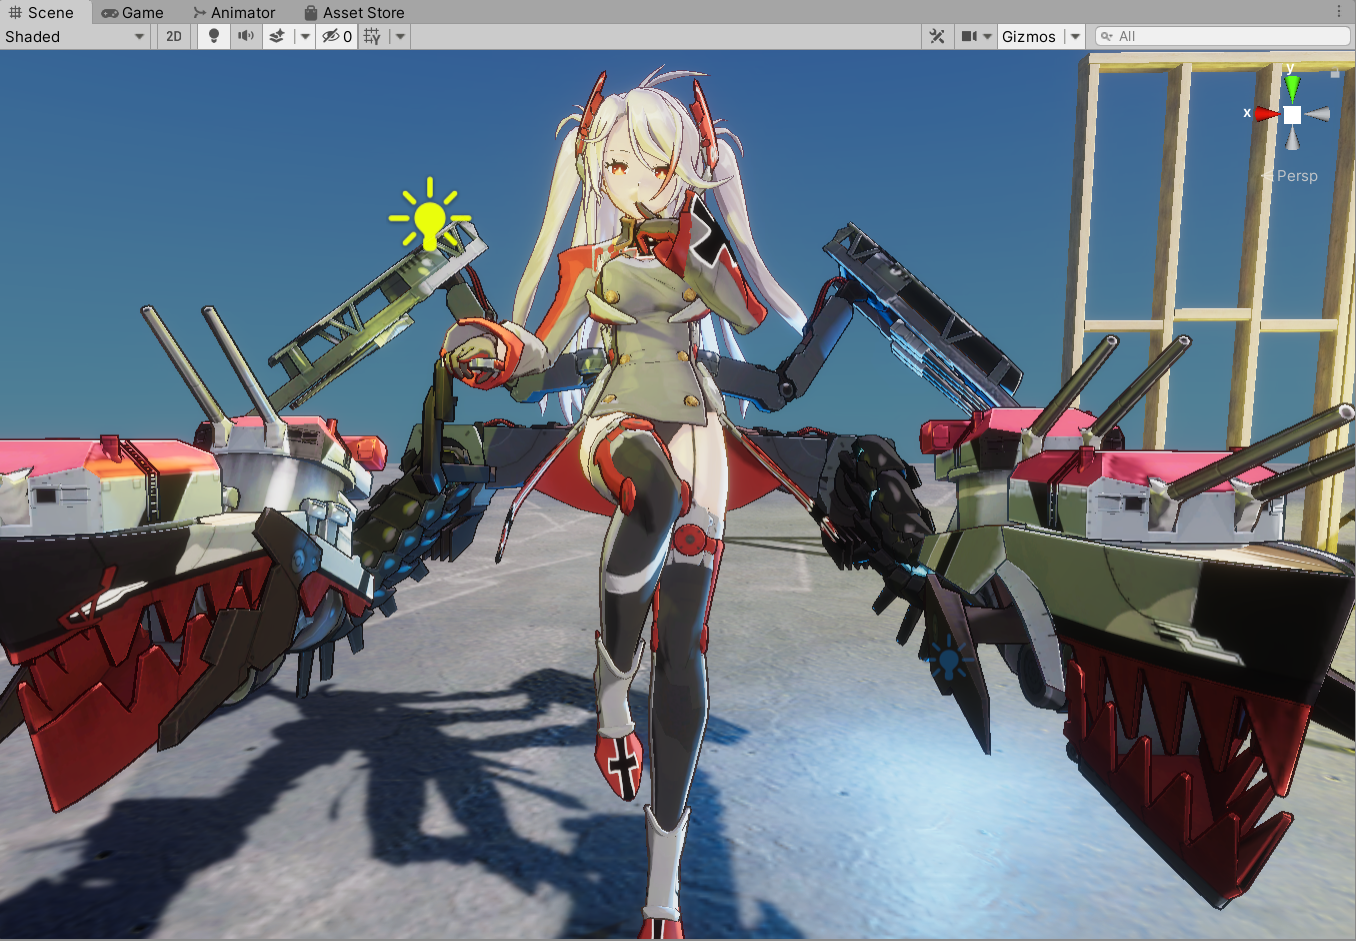Toggle the component editor tools panel
The height and width of the screenshot is (941, 1356).
(937, 36)
